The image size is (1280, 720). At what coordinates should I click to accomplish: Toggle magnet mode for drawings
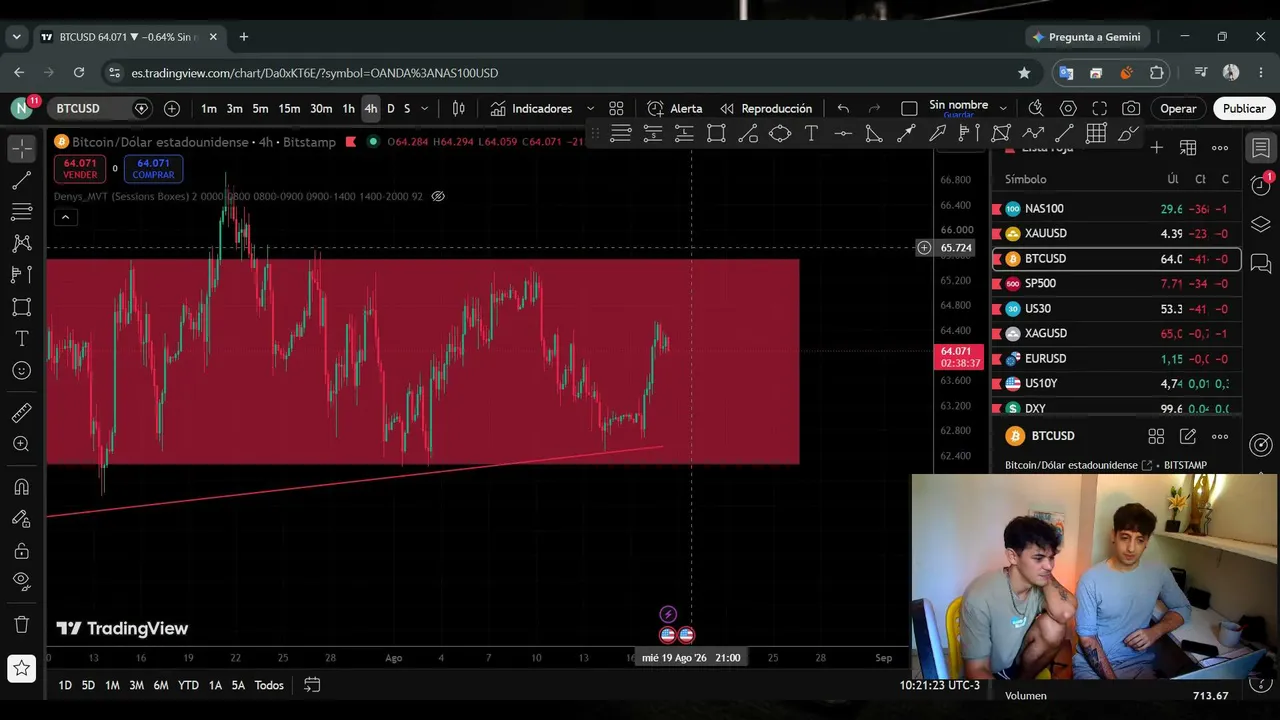point(21,487)
